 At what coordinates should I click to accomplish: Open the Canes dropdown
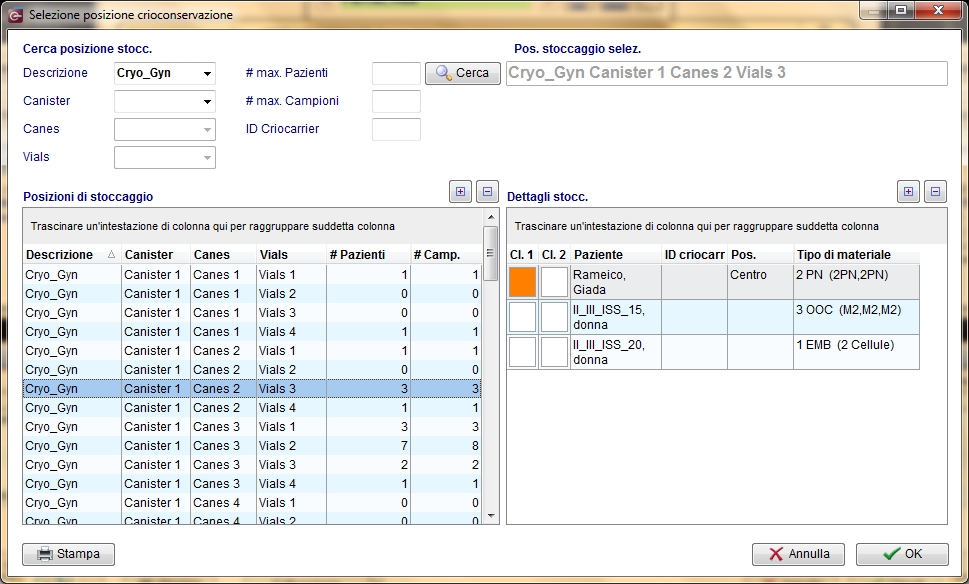[x=207, y=130]
